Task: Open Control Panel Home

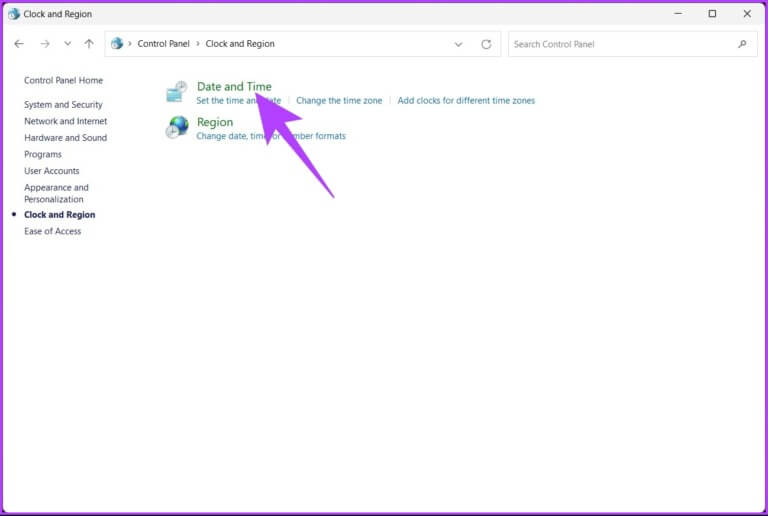Action: click(x=63, y=80)
